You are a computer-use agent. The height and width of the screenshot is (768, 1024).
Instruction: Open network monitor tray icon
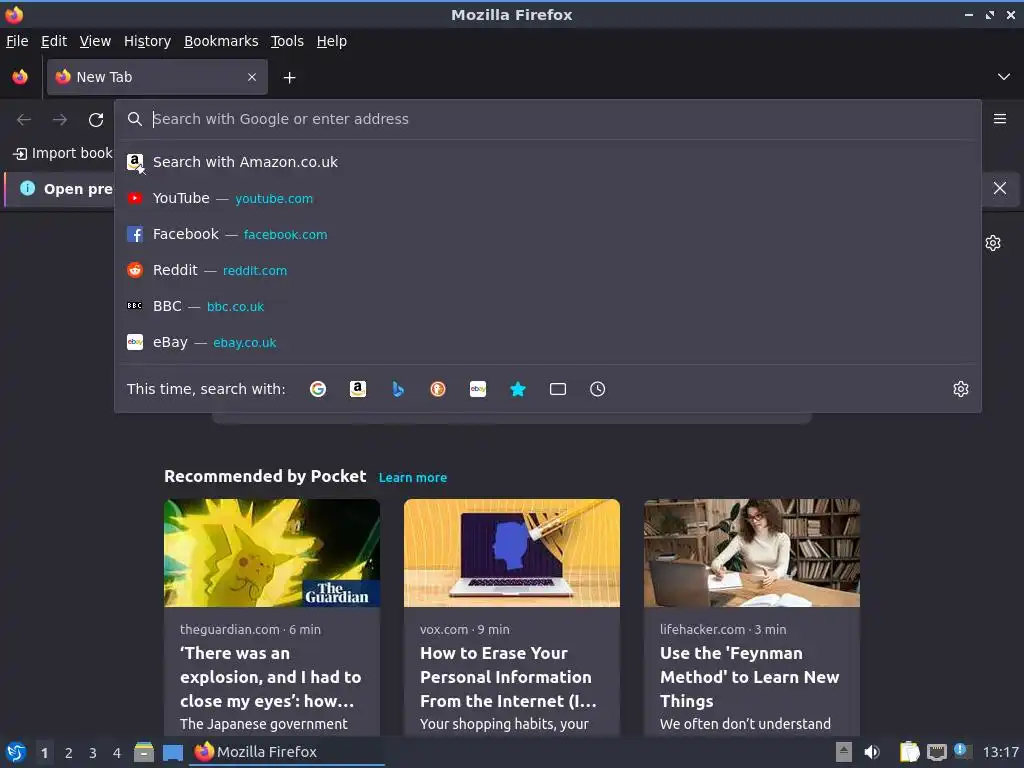(936, 752)
